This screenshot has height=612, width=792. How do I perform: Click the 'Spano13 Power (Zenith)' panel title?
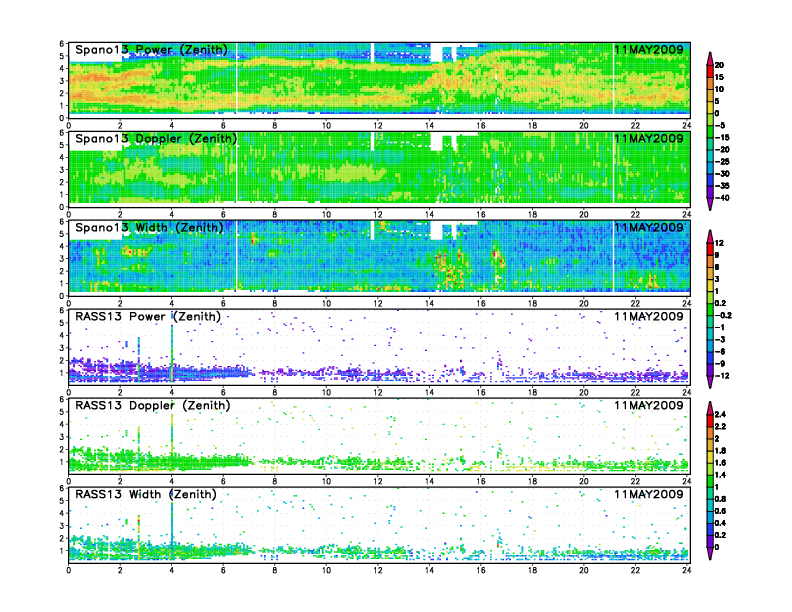[152, 50]
